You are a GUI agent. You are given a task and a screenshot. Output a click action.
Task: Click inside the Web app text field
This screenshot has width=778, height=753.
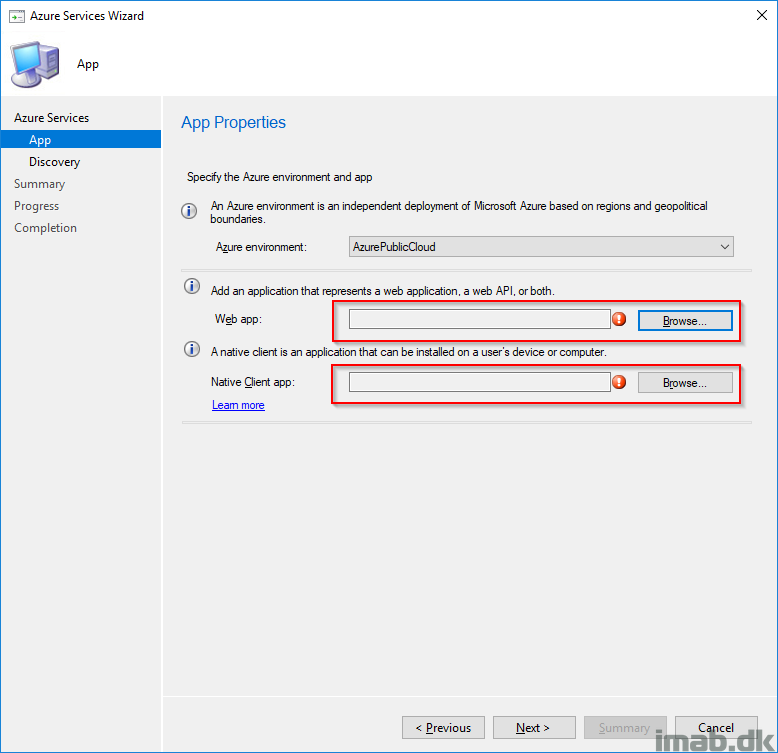479,319
